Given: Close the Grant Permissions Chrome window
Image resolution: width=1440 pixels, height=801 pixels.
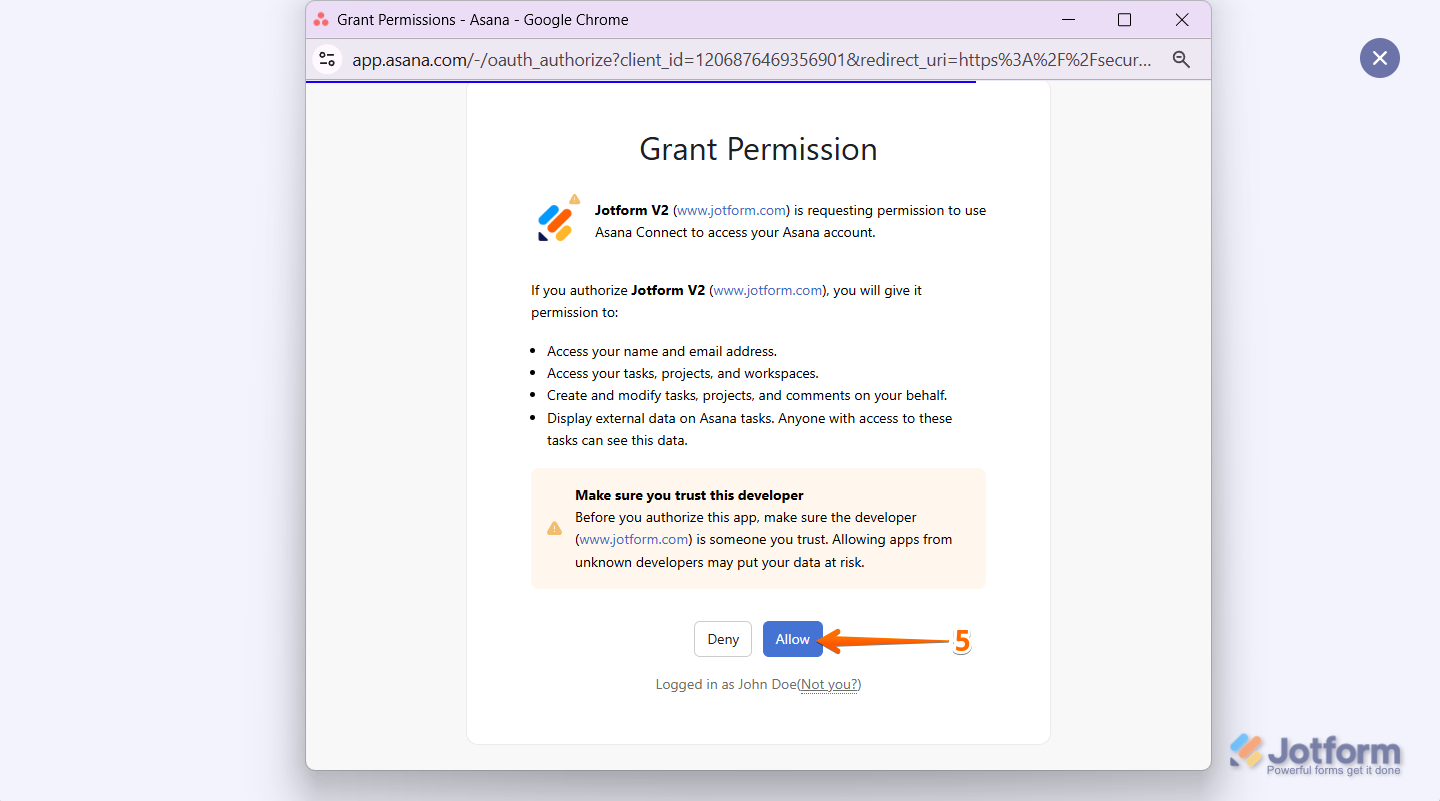Looking at the screenshot, I should [x=1182, y=19].
